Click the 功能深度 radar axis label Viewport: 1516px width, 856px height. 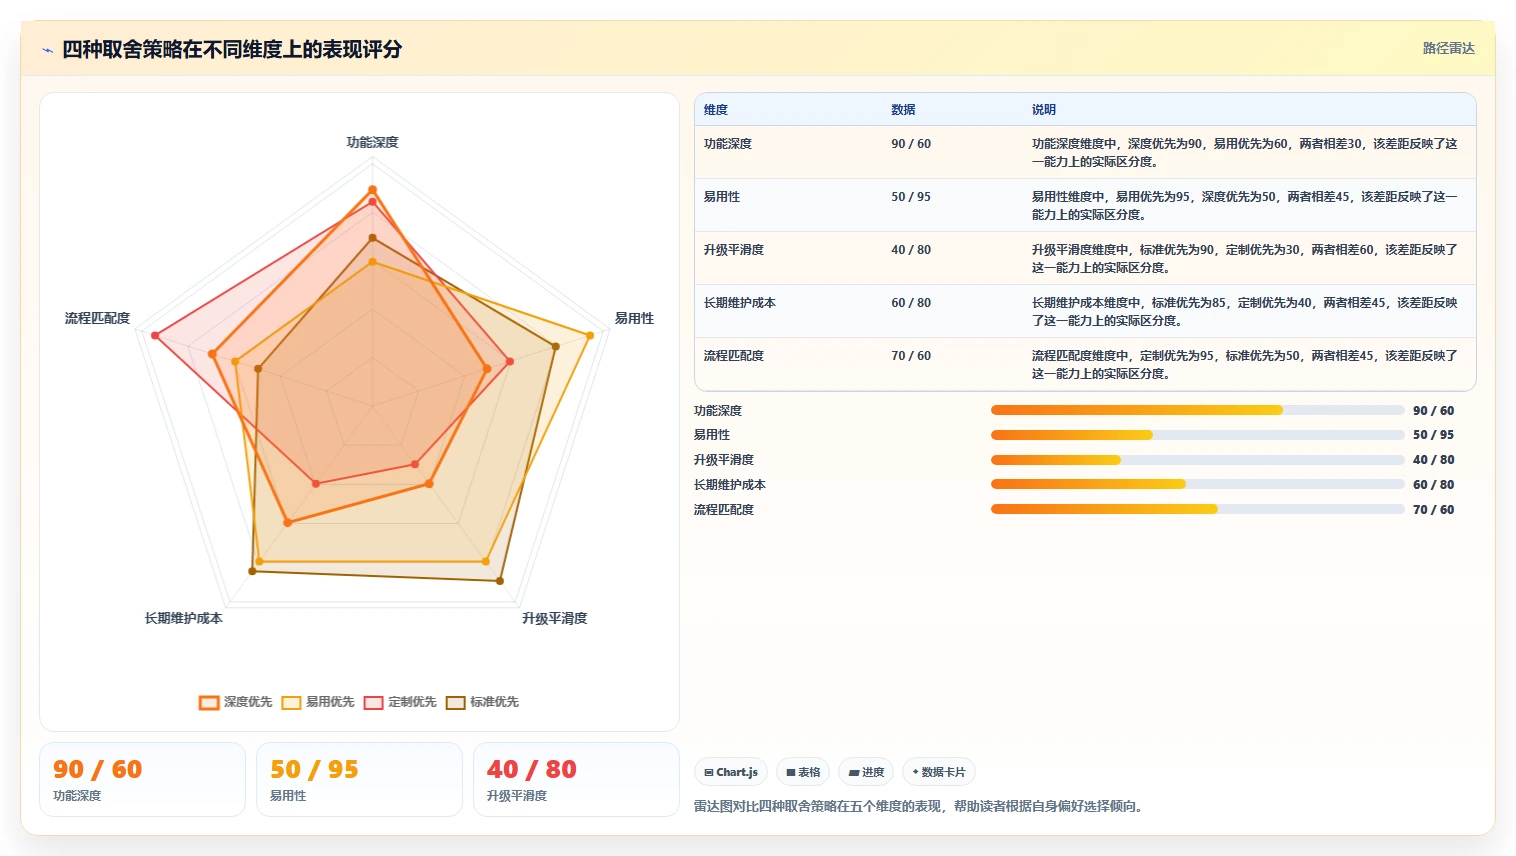[372, 142]
